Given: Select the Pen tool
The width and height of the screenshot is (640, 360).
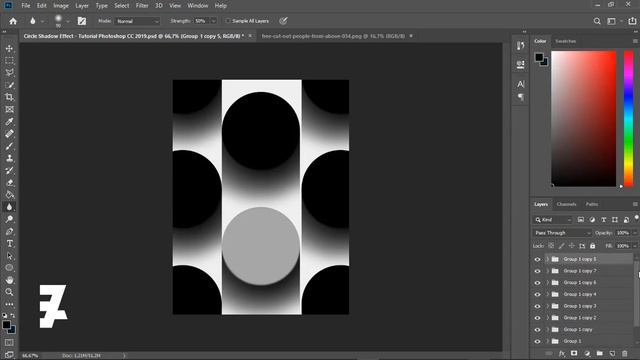Looking at the screenshot, I should point(9,231).
